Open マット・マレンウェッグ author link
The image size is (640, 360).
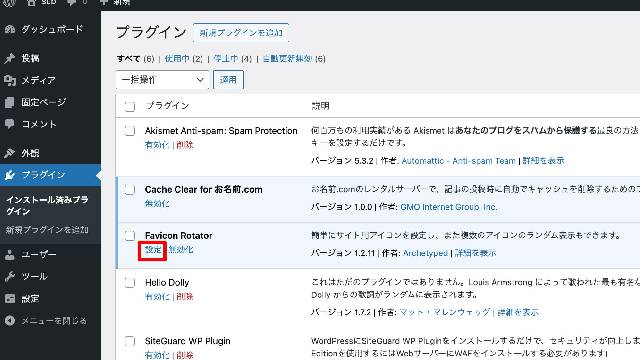coord(444,312)
